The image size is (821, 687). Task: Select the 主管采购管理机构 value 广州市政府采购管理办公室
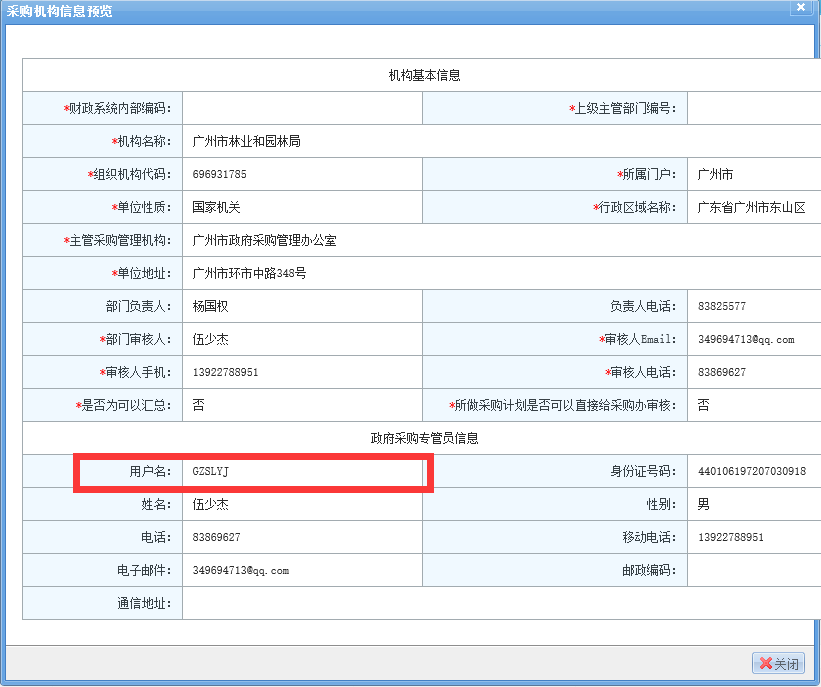pos(265,240)
